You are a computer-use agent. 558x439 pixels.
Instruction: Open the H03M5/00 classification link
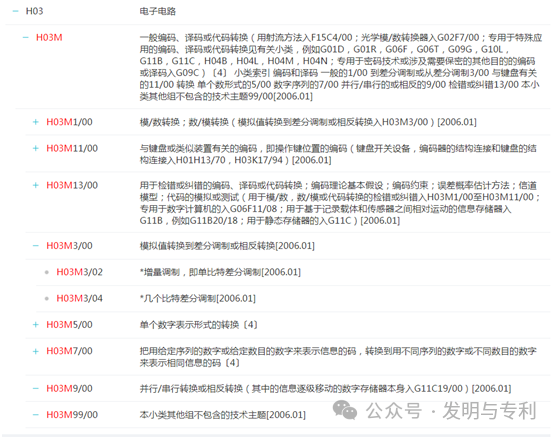click(69, 325)
